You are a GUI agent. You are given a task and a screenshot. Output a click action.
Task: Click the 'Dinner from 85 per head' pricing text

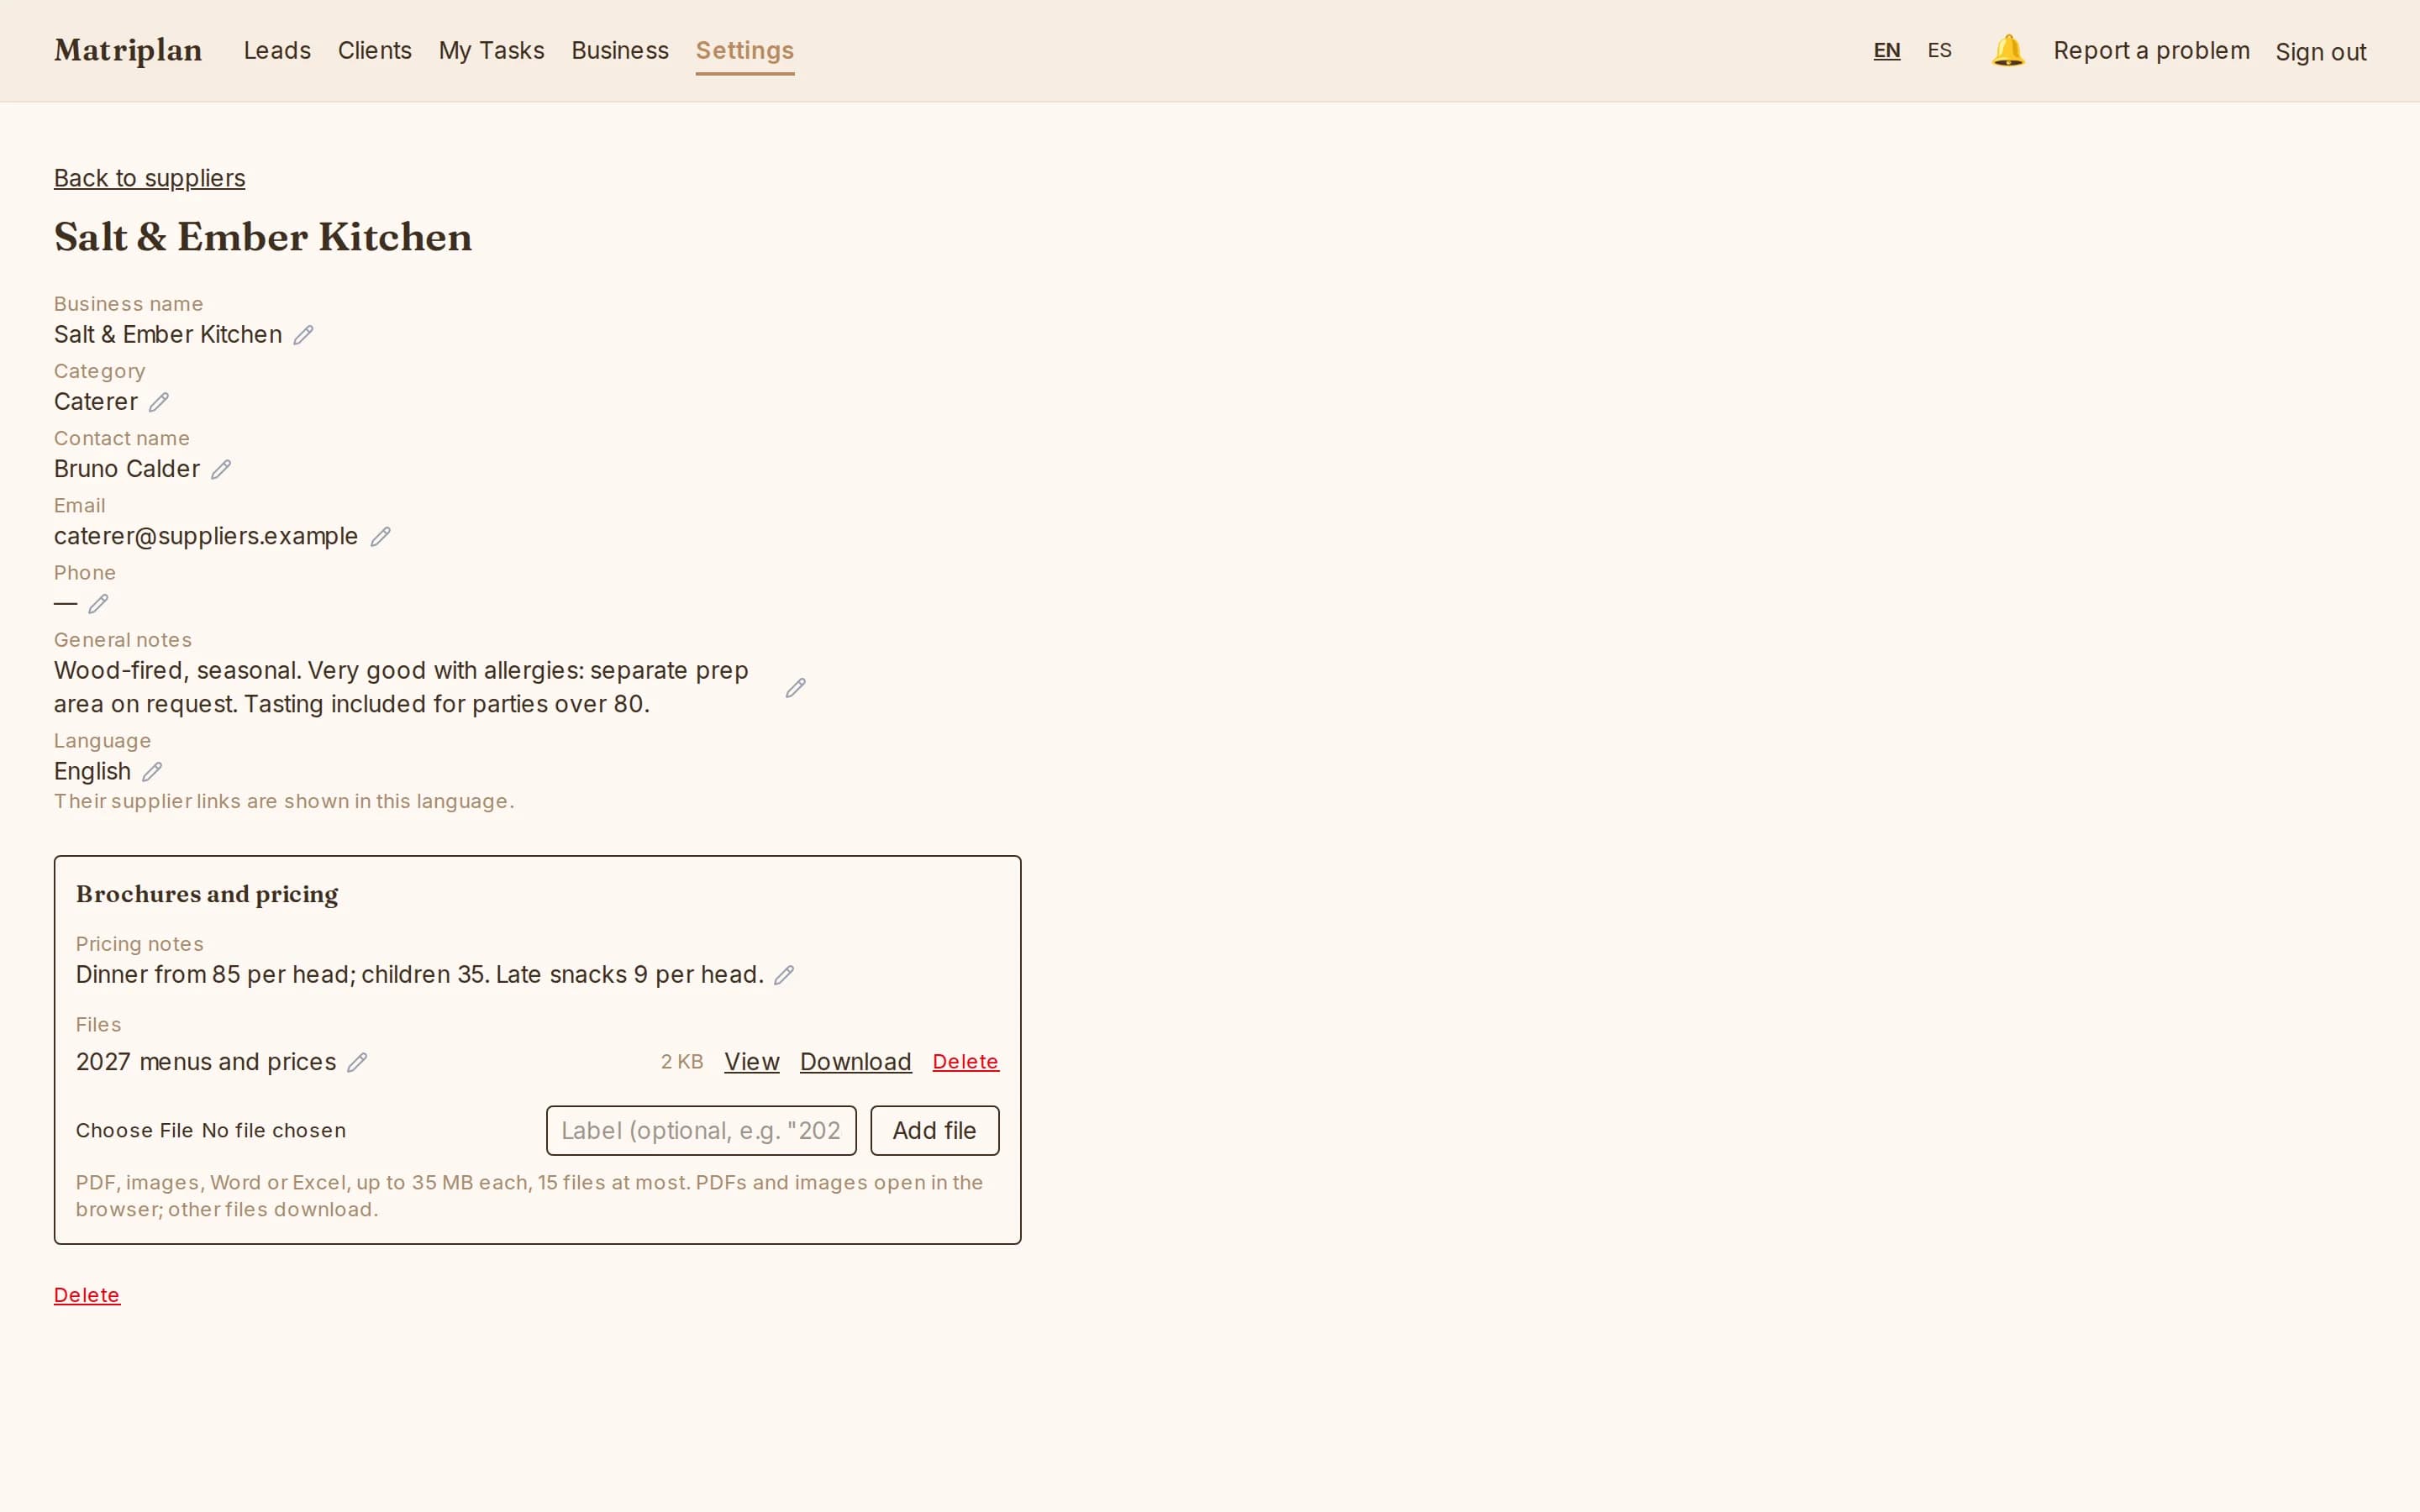420,975
